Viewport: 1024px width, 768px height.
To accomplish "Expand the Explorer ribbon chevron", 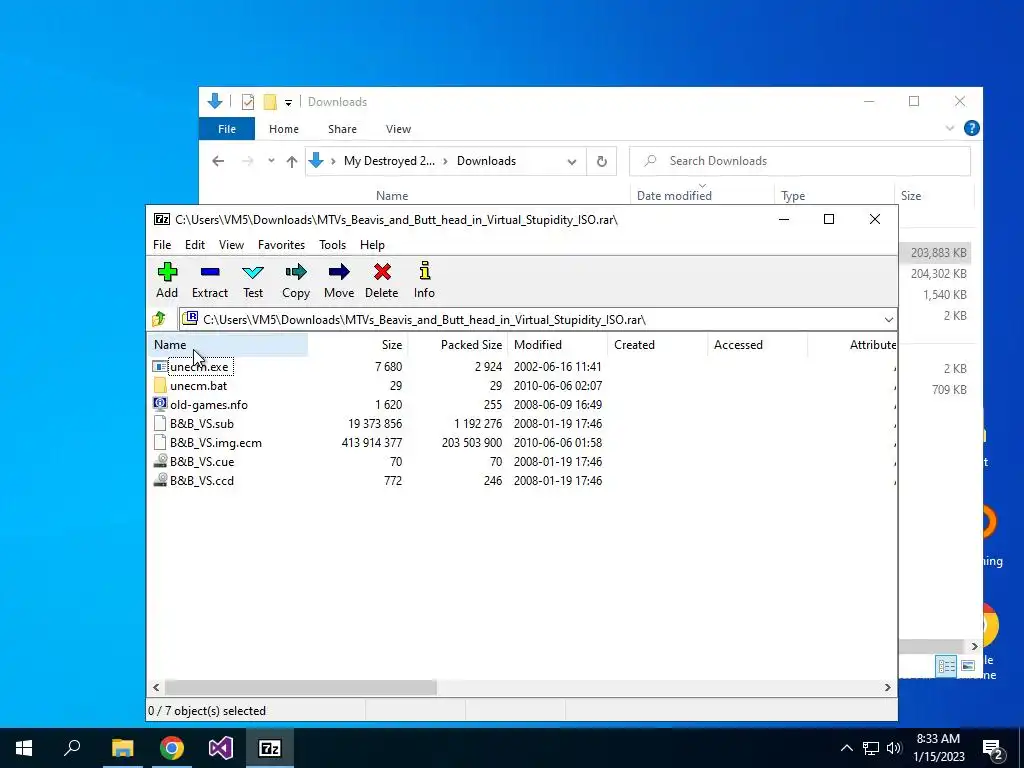I will point(950,129).
